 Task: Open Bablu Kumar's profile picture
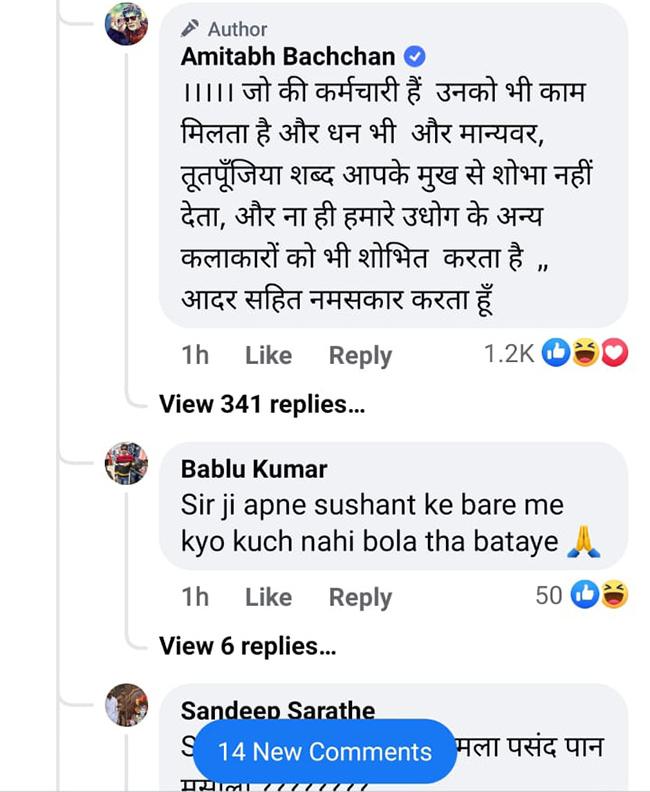[127, 464]
